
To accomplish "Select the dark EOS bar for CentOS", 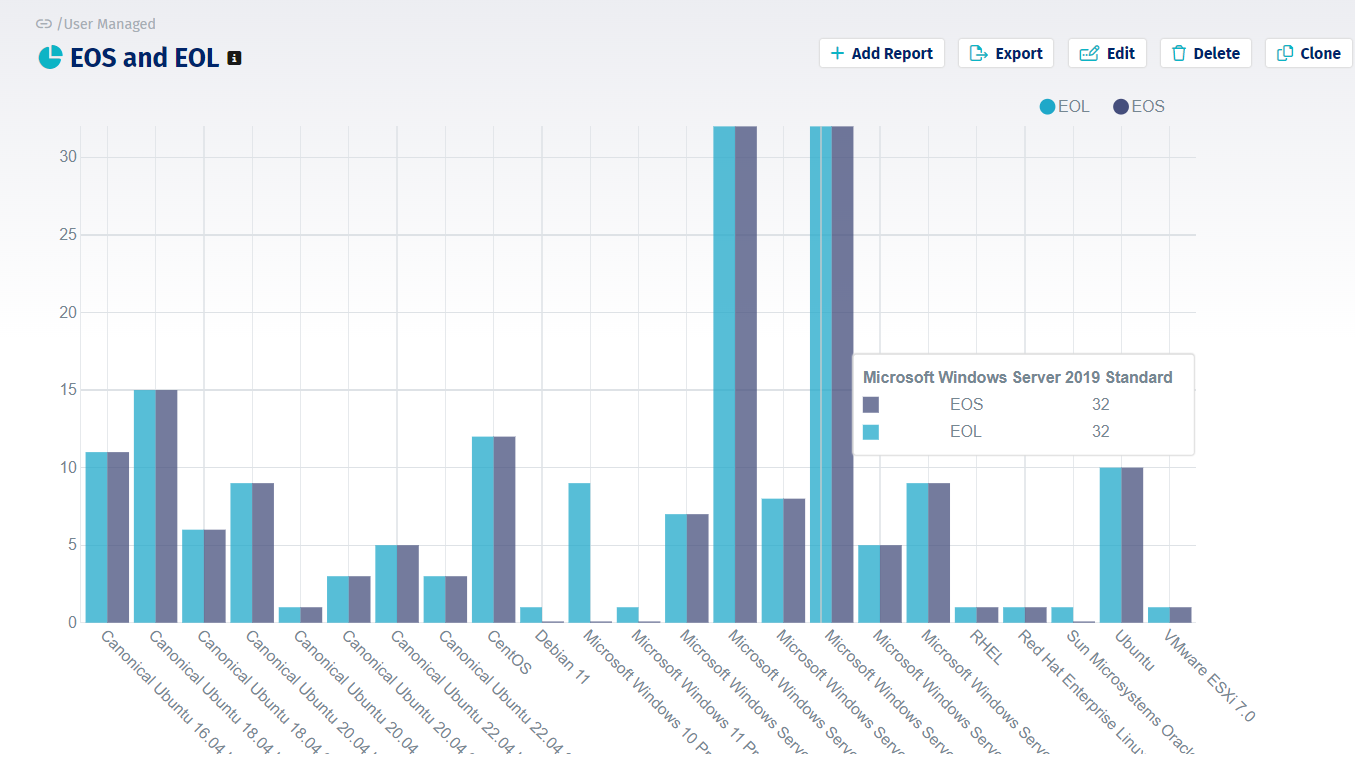I will click(505, 529).
